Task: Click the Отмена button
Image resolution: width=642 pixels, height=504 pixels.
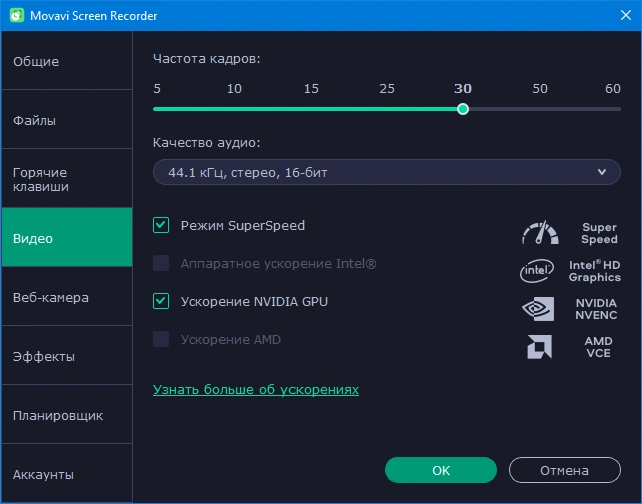Action: (x=565, y=470)
